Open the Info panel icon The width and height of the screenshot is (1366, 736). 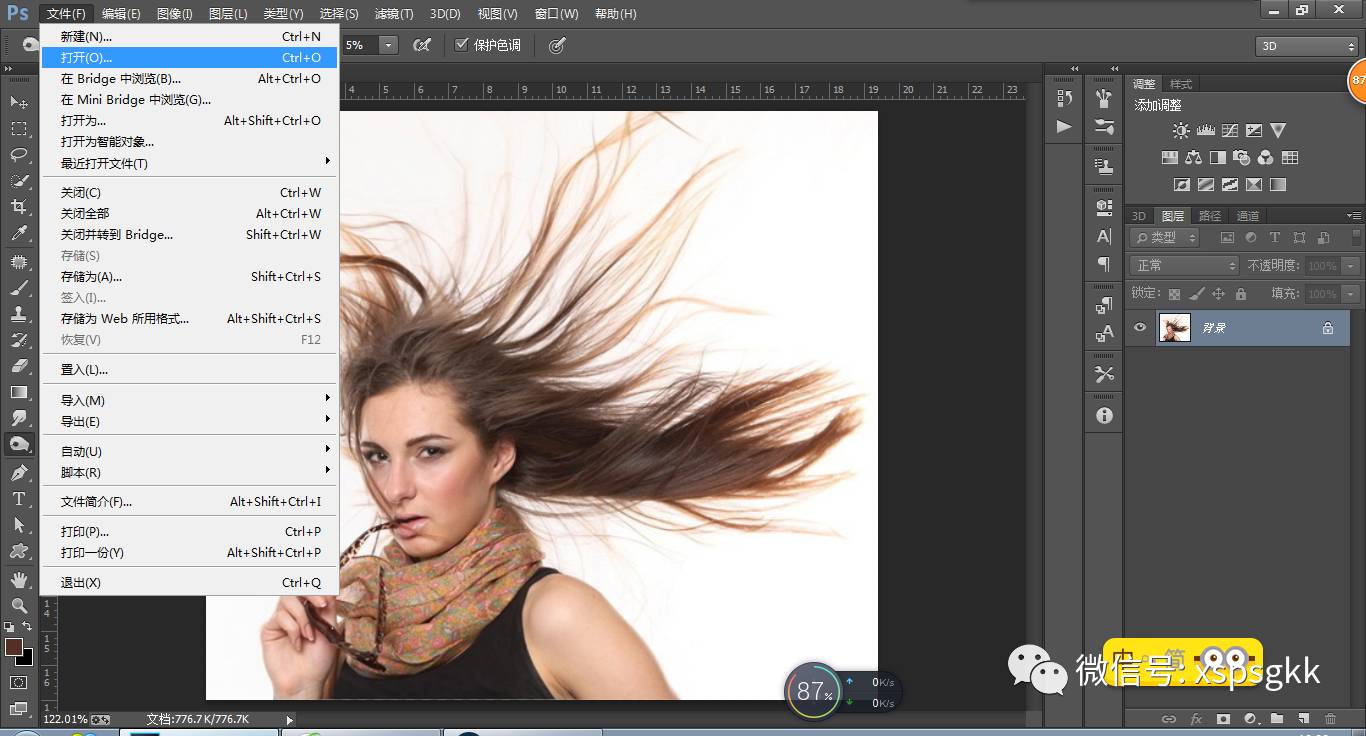(x=1104, y=415)
